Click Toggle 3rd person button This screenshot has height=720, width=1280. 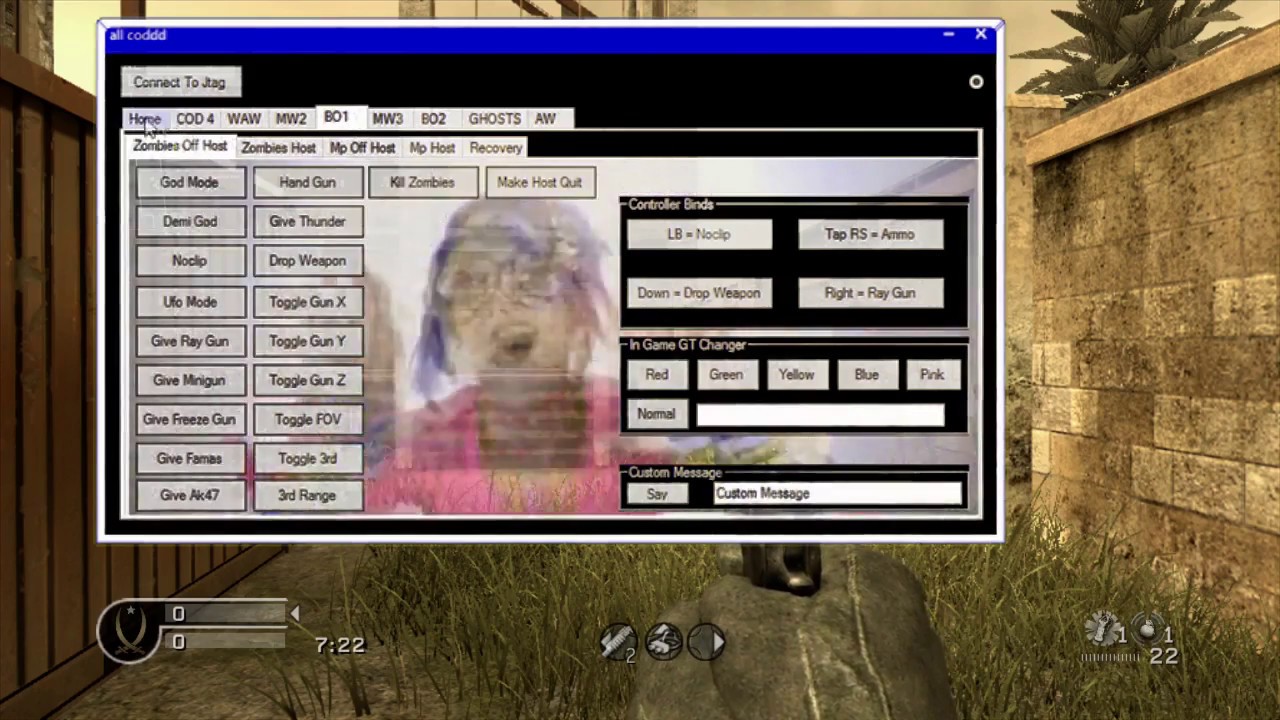pyautogui.click(x=308, y=458)
